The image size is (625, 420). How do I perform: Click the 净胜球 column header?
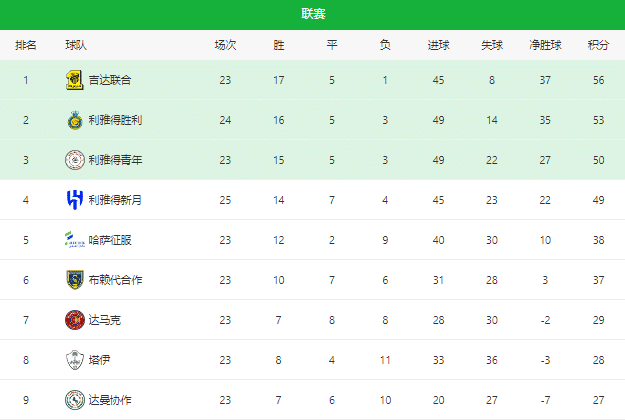545,45
